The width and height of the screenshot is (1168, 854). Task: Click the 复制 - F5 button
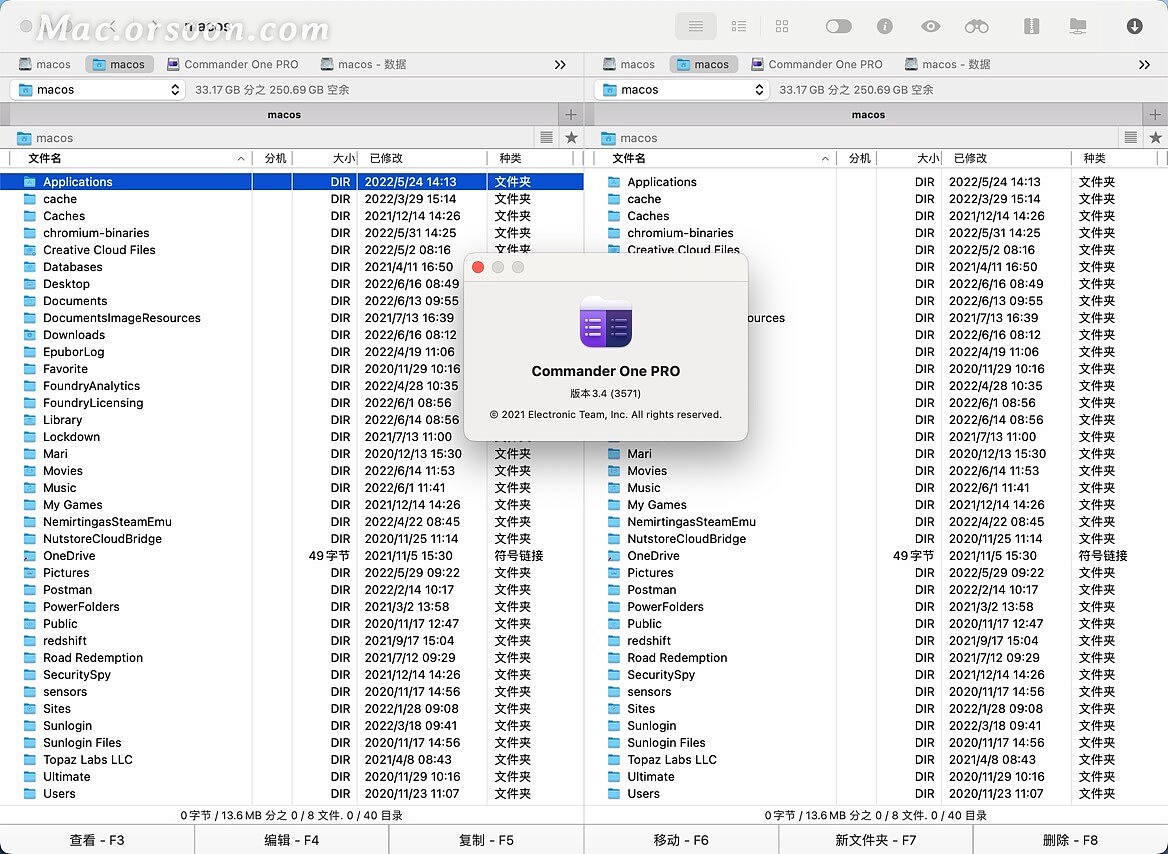tap(486, 840)
